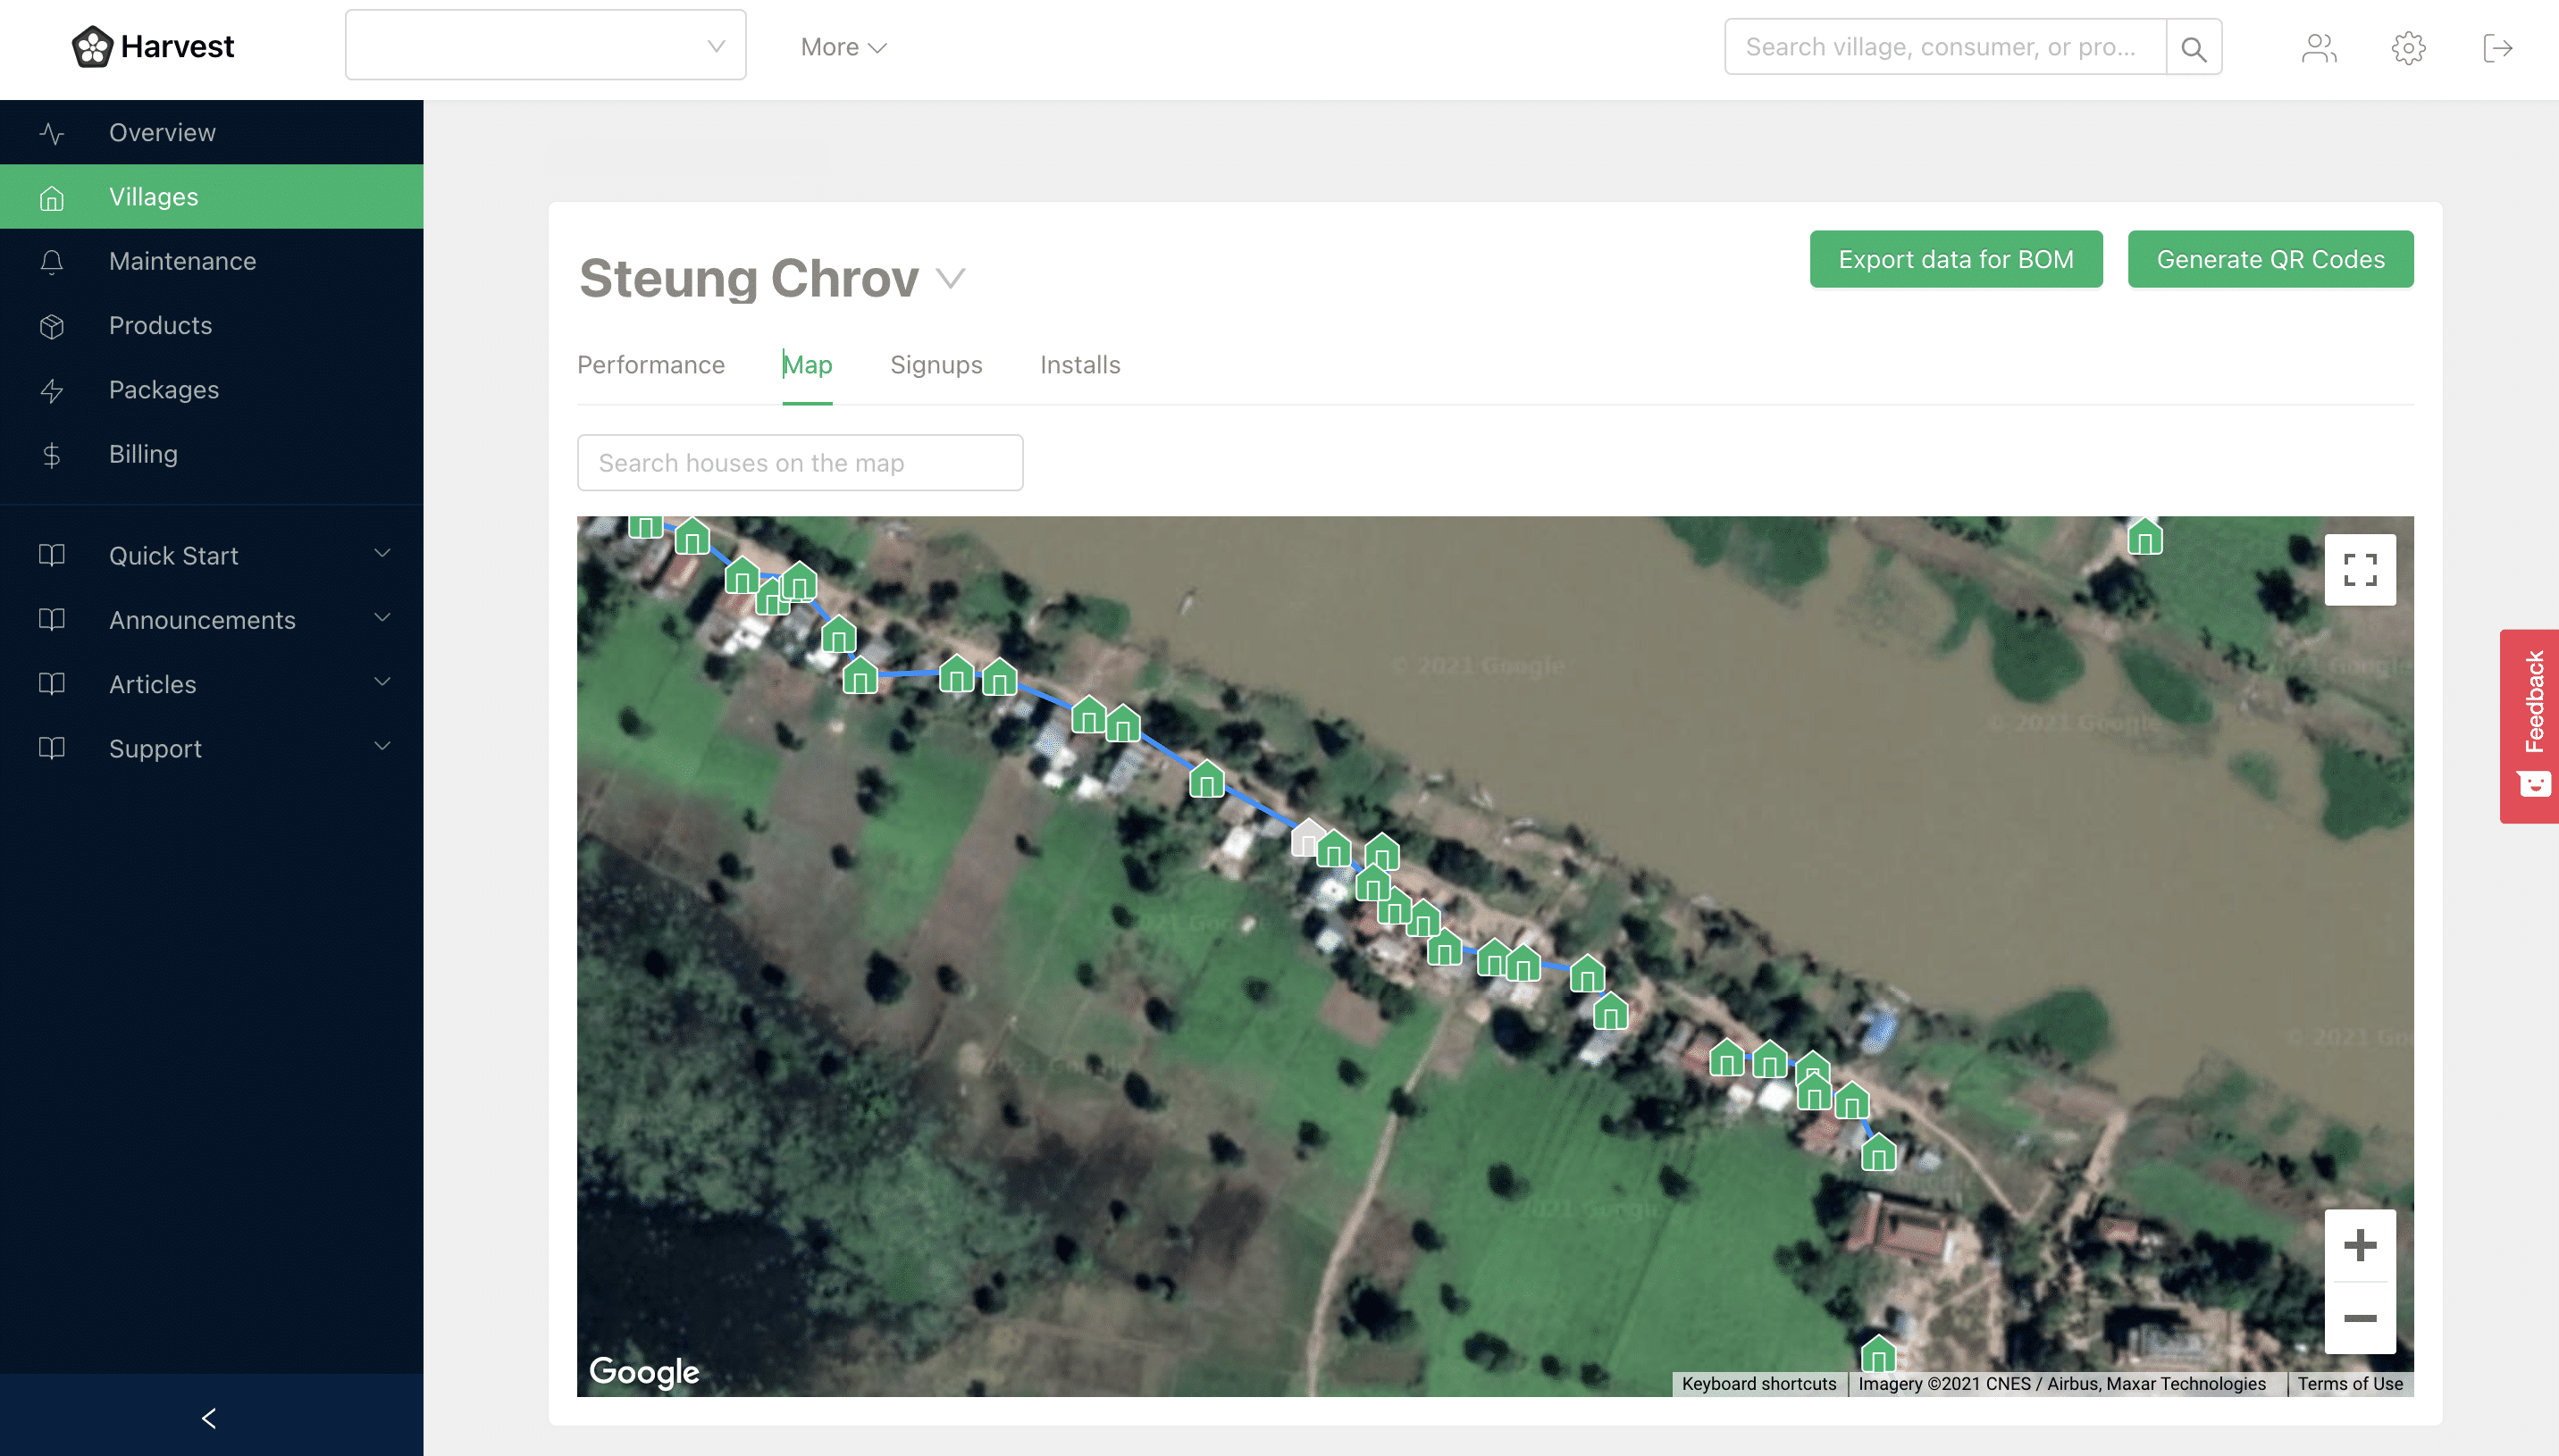Select the Products box icon

pyautogui.click(x=51, y=325)
